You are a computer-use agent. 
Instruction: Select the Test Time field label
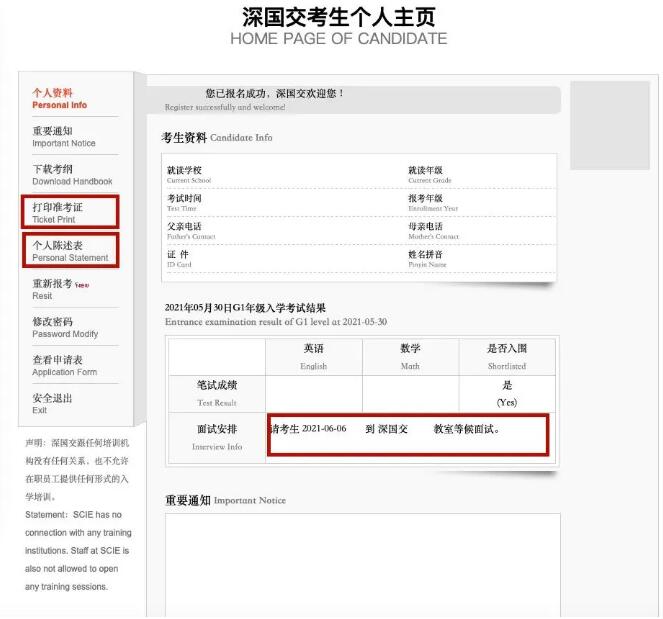pos(184,203)
